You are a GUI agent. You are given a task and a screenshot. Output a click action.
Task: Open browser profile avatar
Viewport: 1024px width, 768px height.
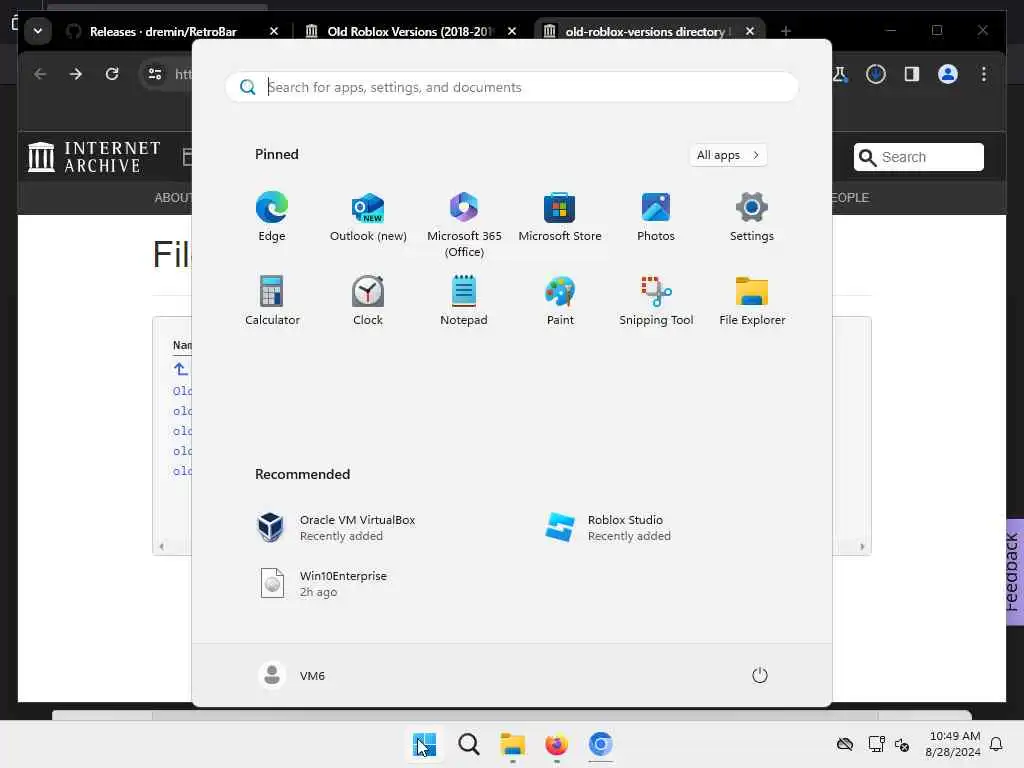tap(948, 74)
